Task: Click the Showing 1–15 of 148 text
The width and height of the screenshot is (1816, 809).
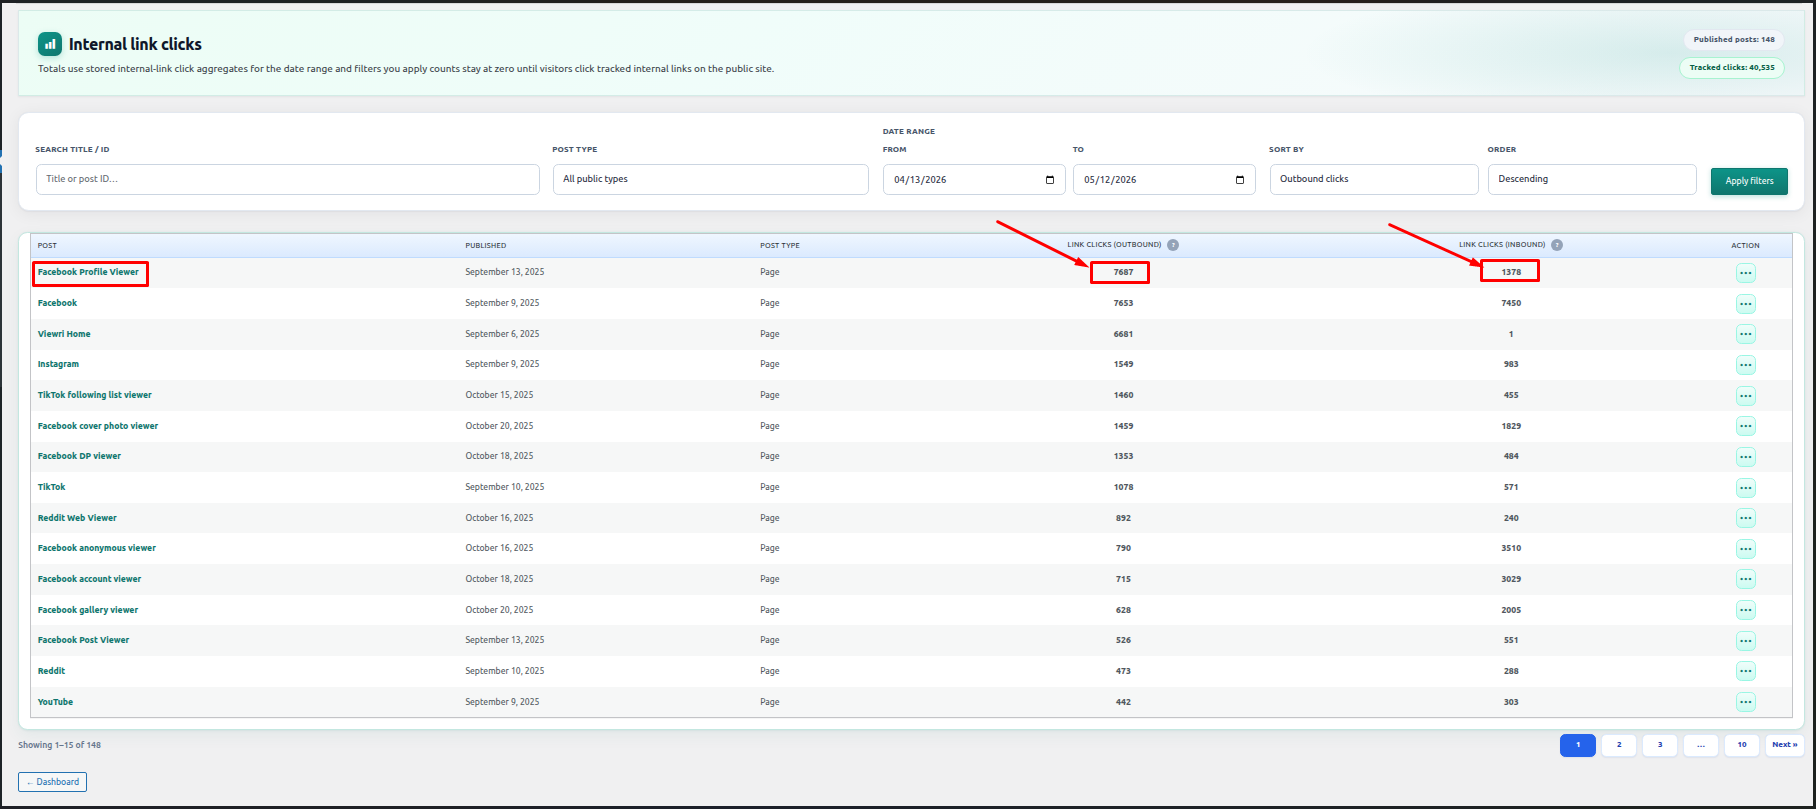Action: click(x=59, y=745)
